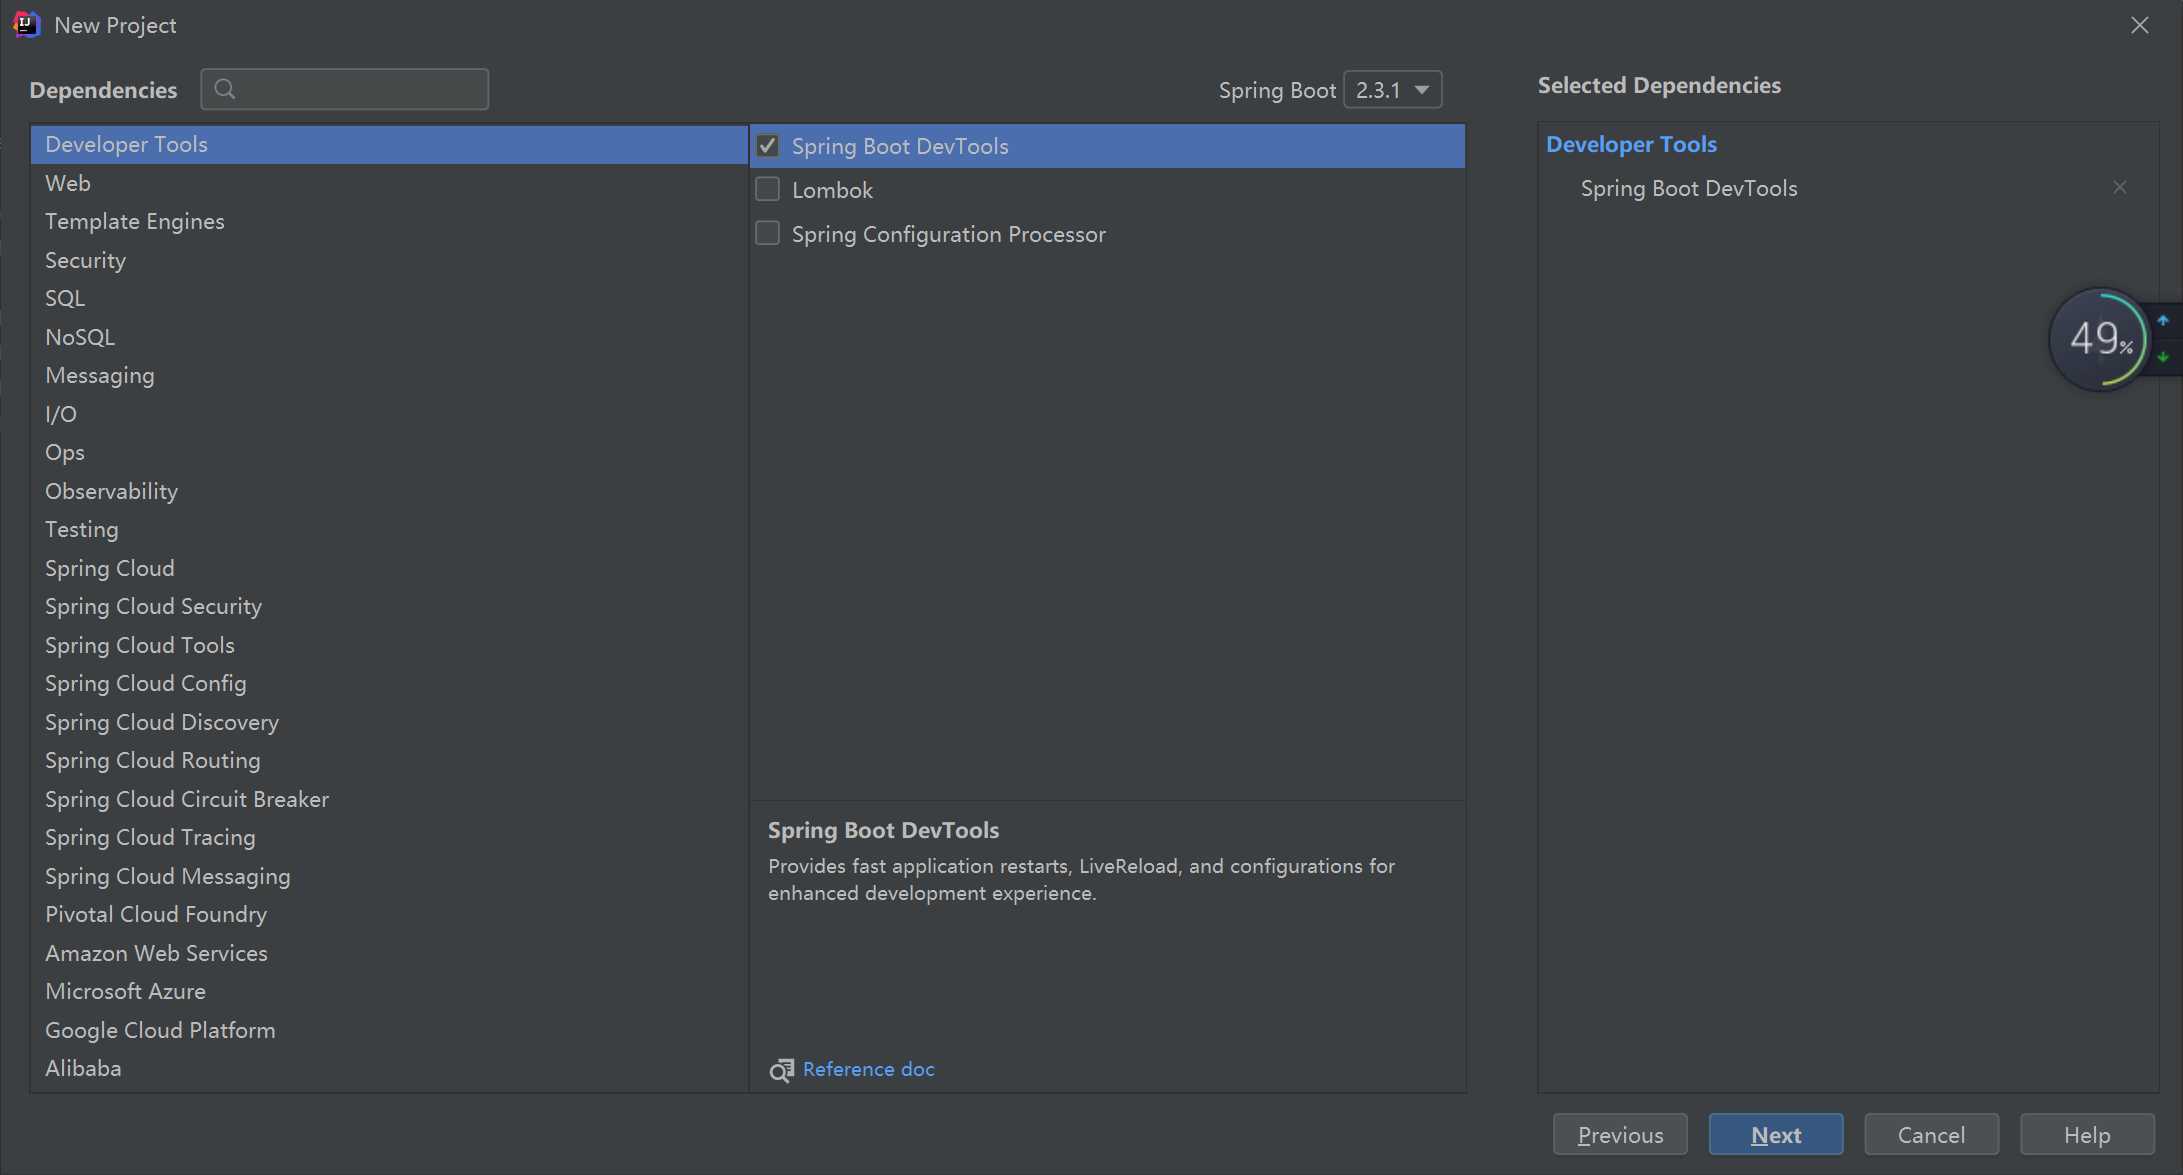
Task: Select Google Cloud Platform category
Action: [x=389, y=1030]
